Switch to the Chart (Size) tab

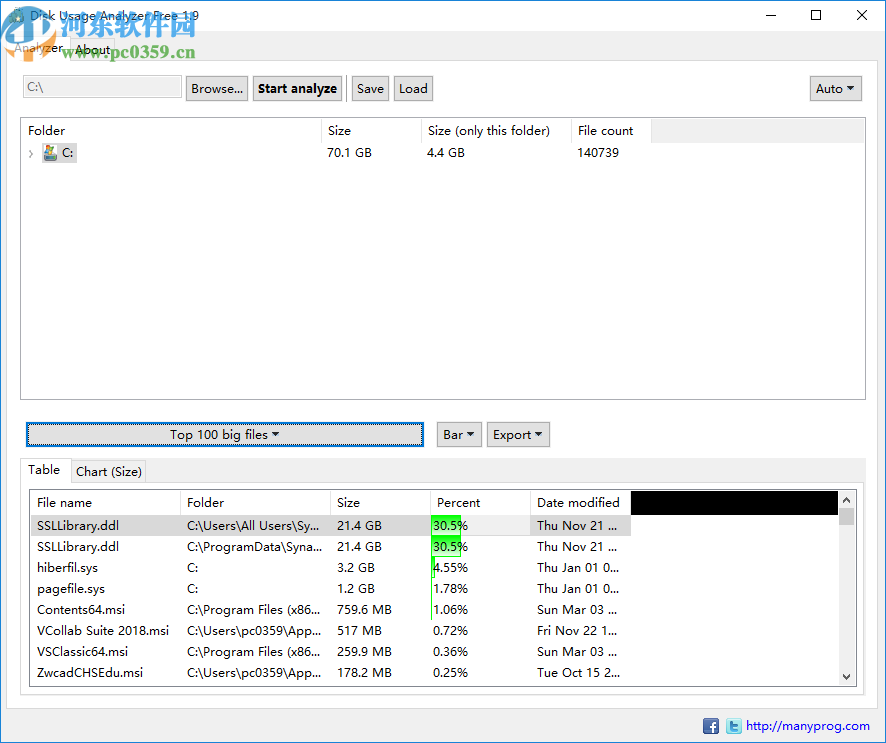(108, 471)
